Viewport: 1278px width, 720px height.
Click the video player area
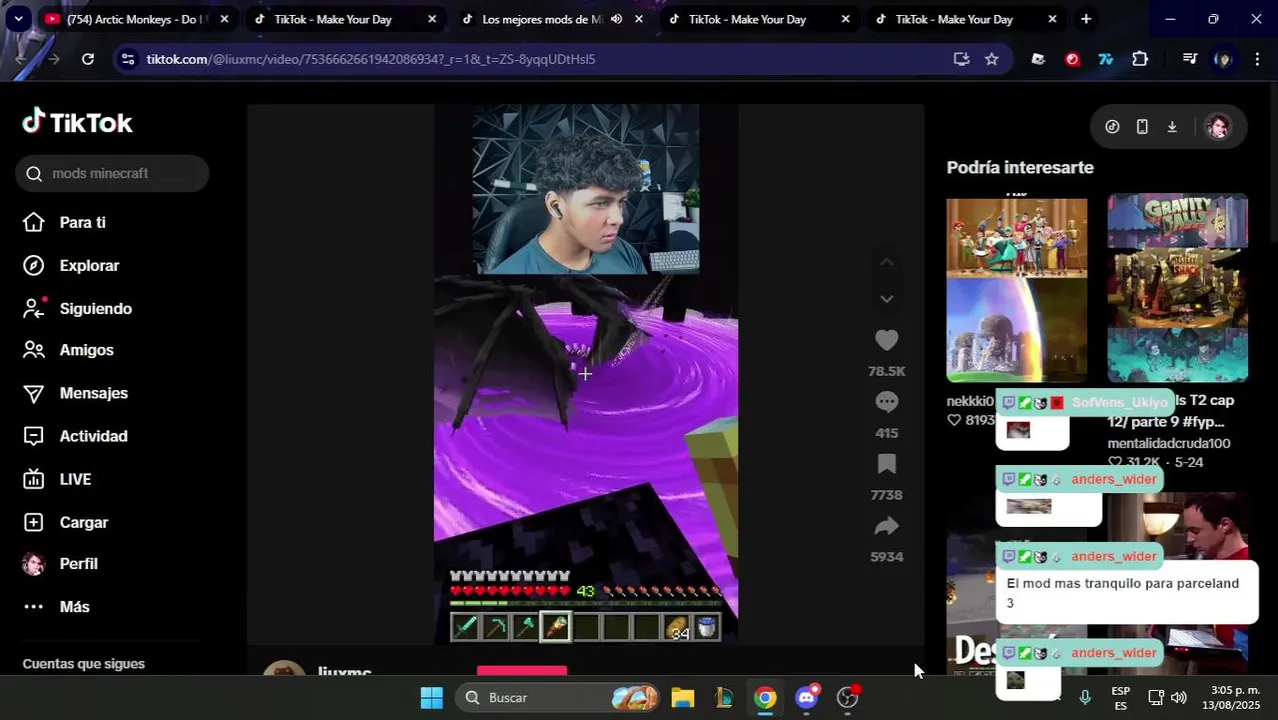(586, 374)
